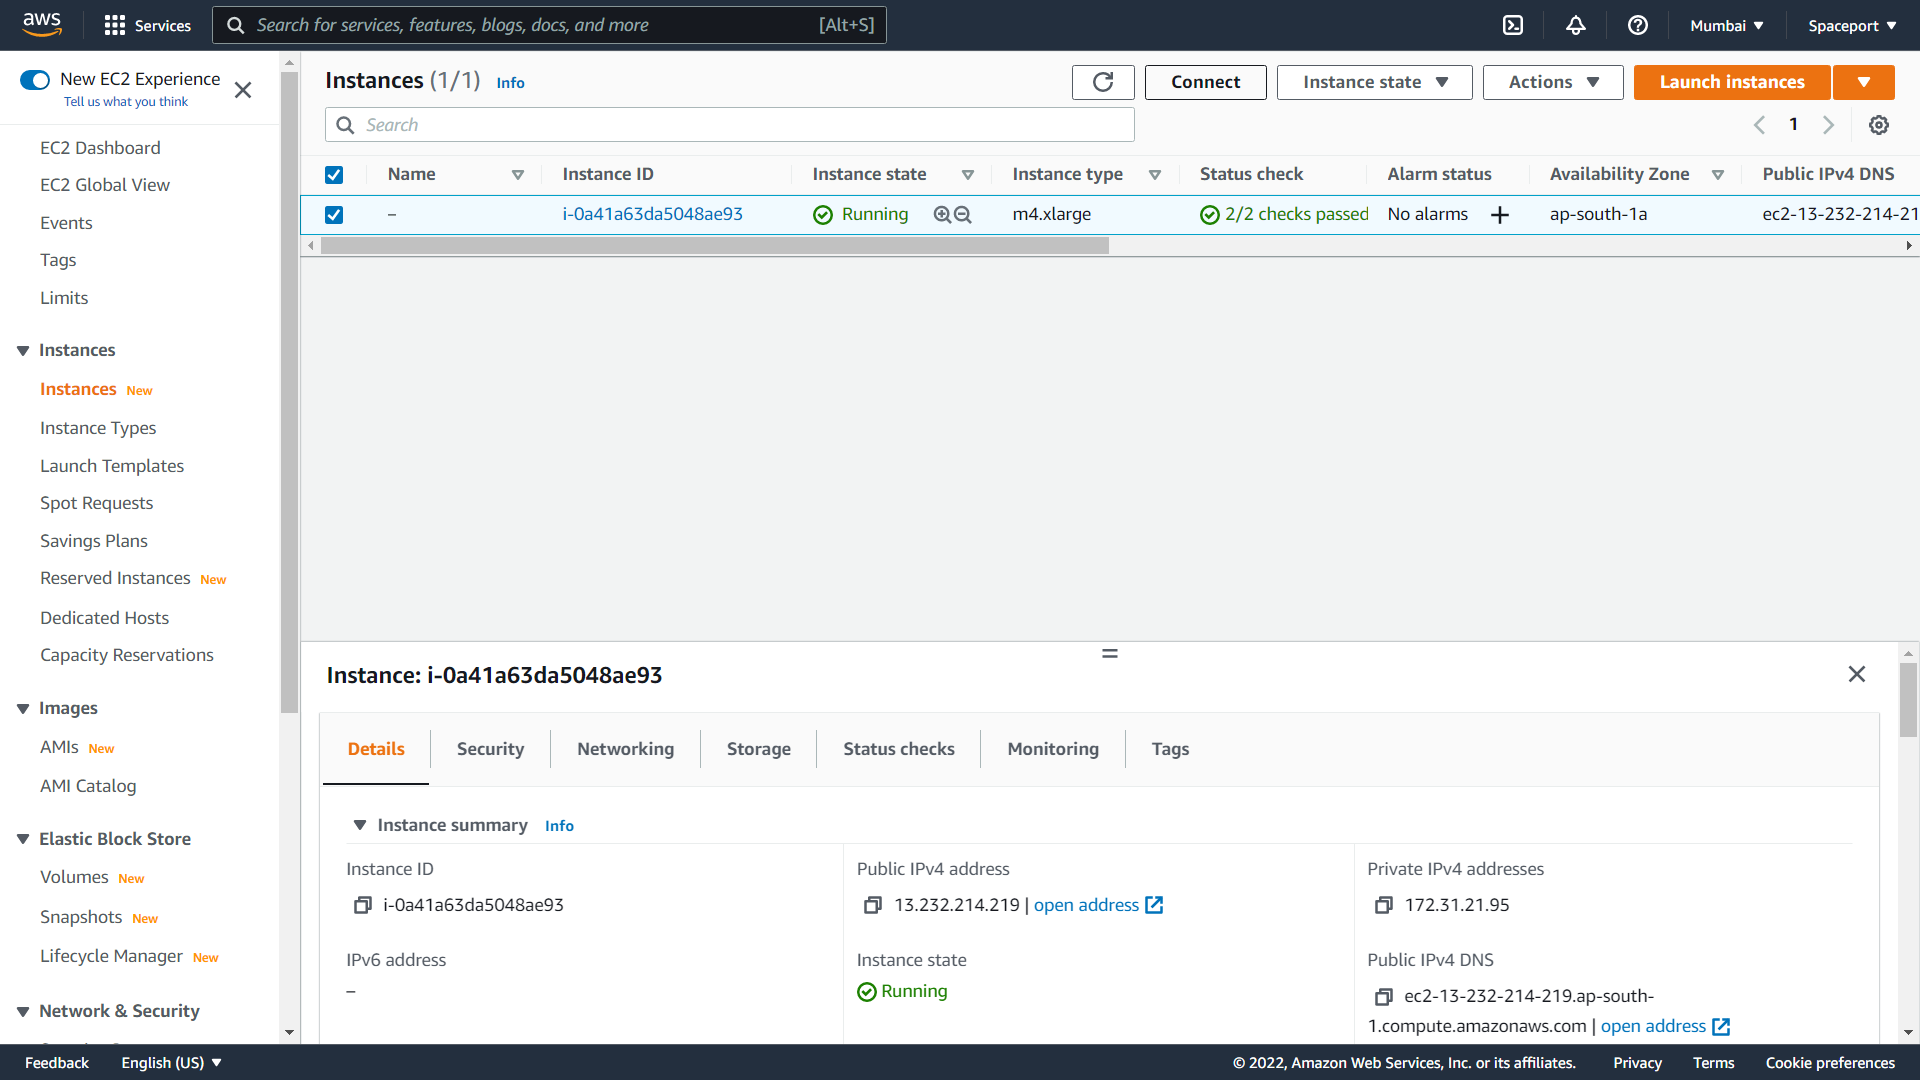The height and width of the screenshot is (1080, 1920).
Task: Zoom in filter on Running state
Action: click(x=942, y=214)
